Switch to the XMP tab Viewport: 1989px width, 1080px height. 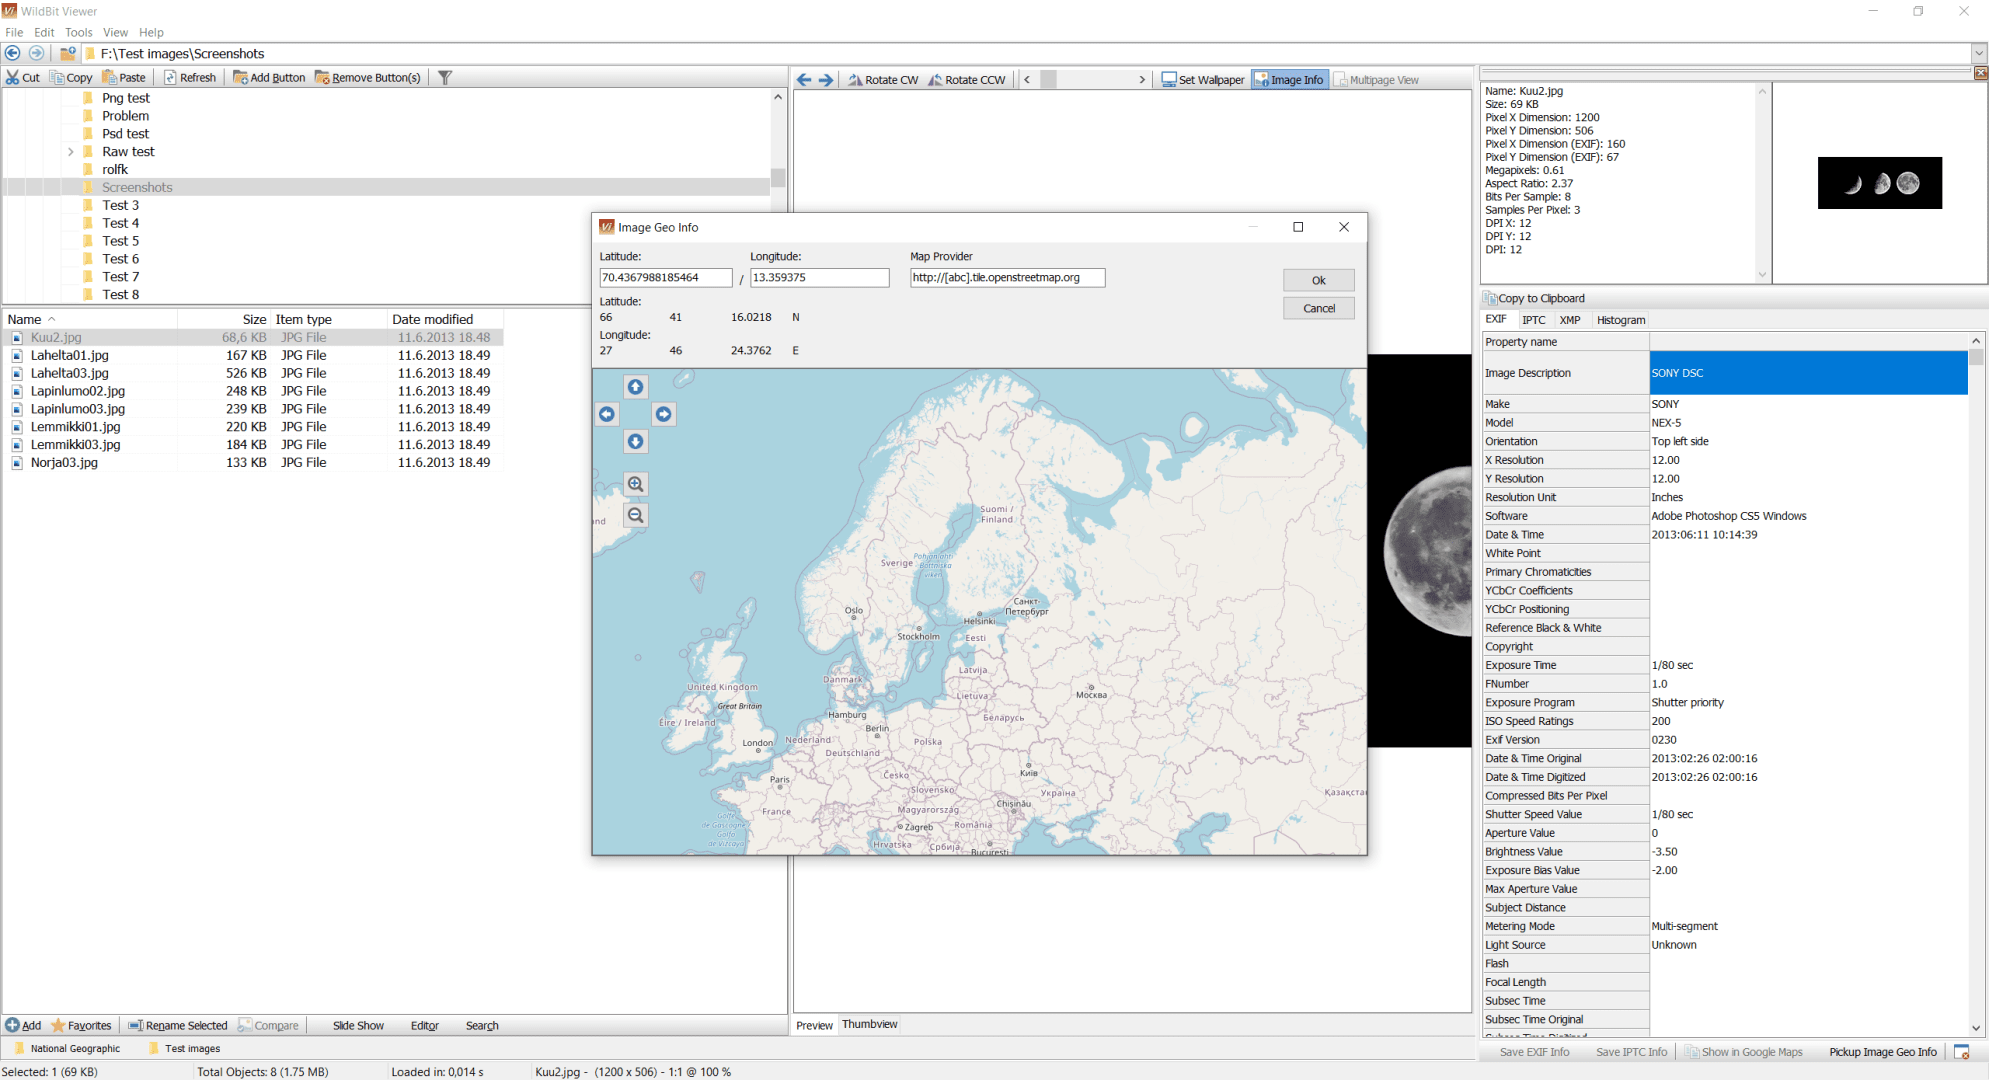click(x=1570, y=320)
